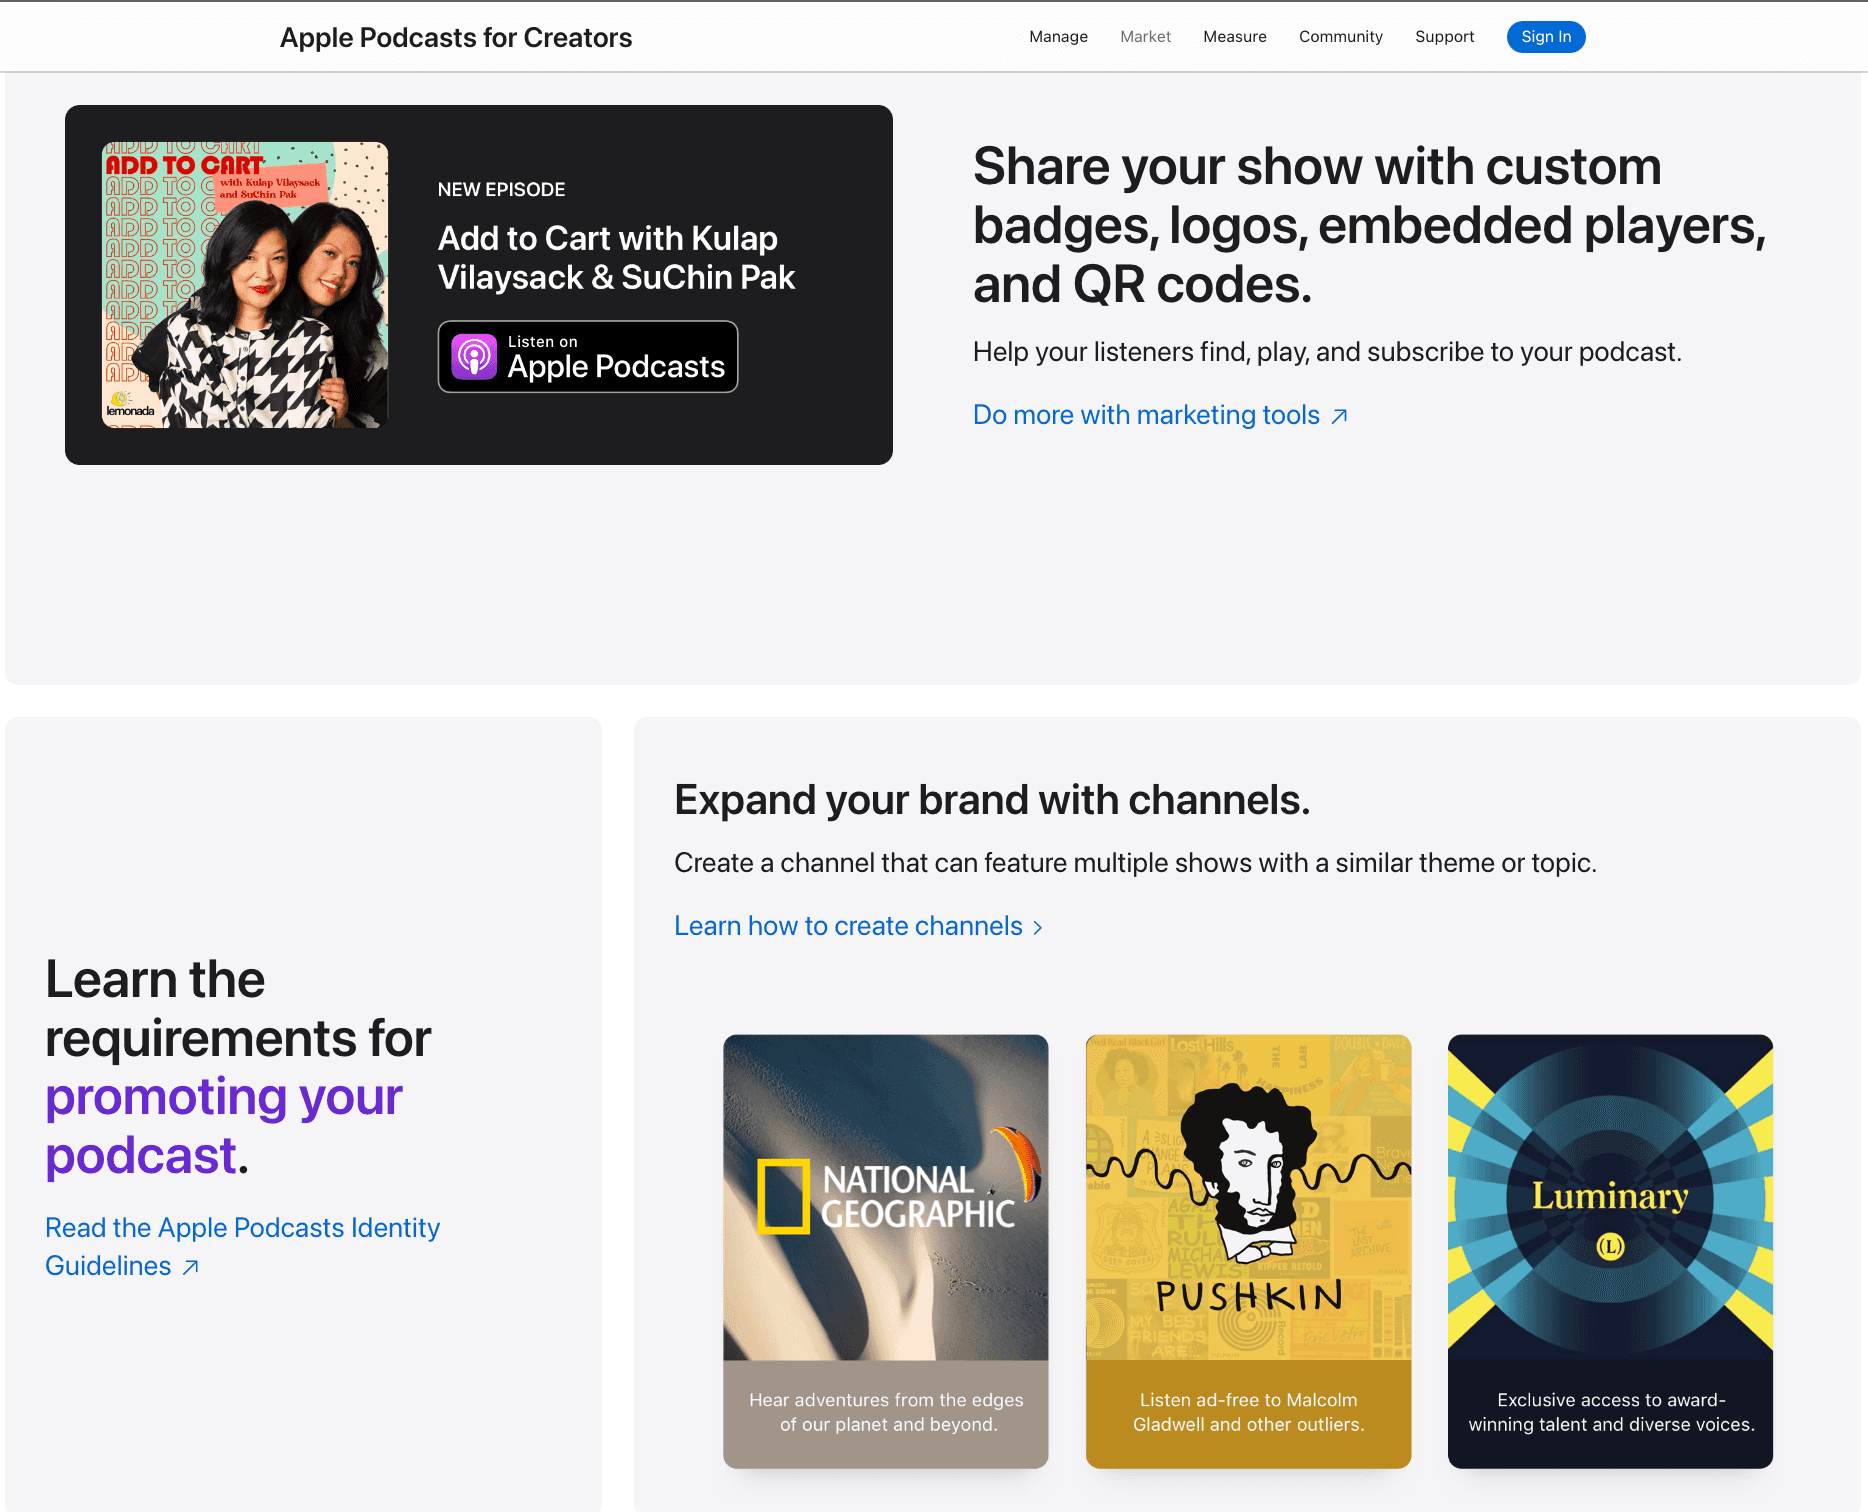Click the arrow icon after marketing tools

click(1340, 416)
